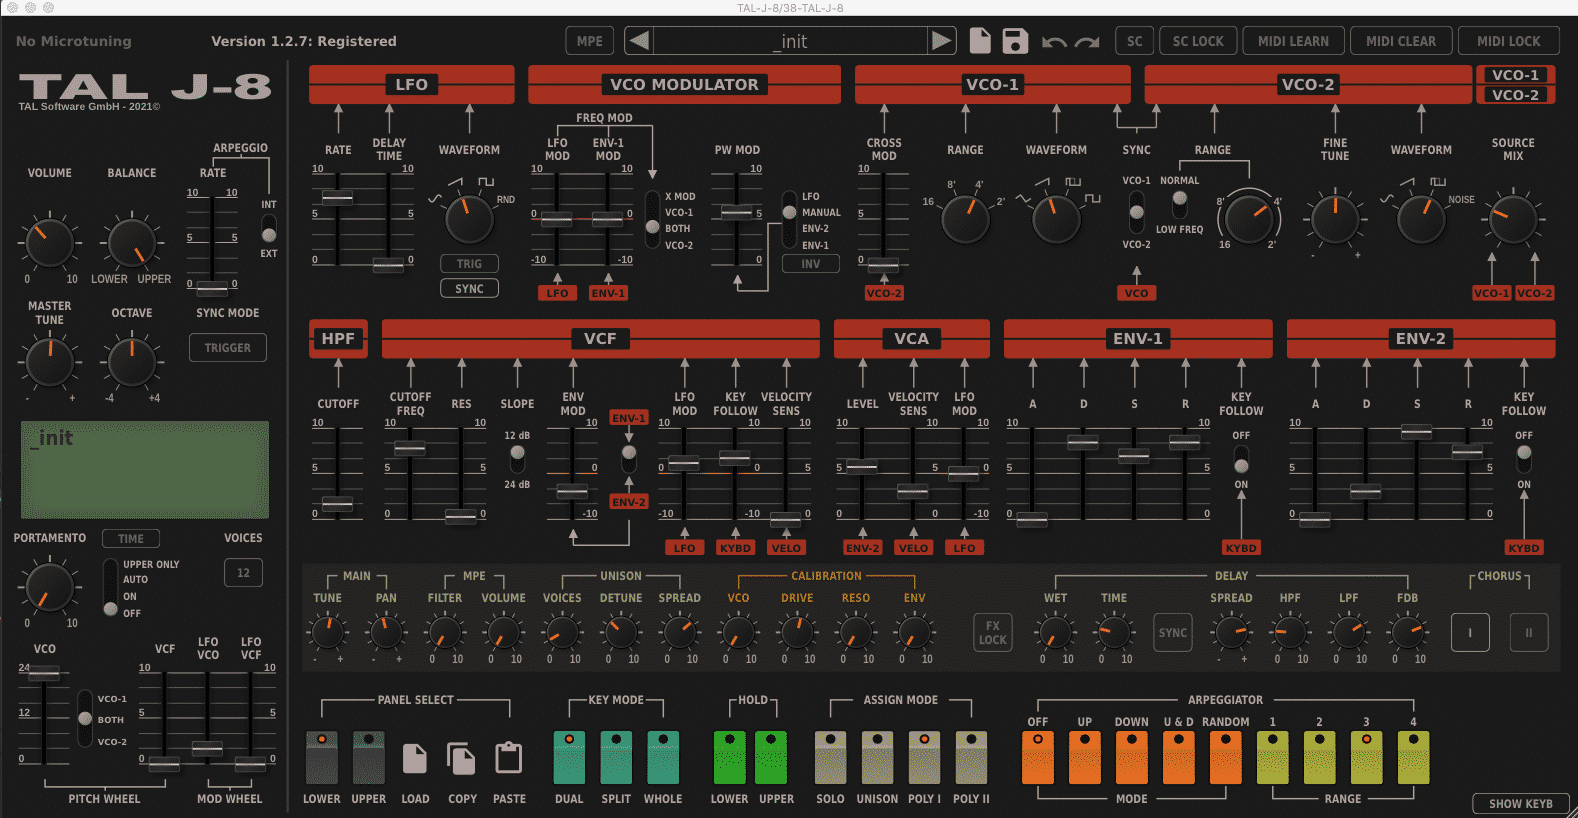1578x818 pixels.
Task: Click the HPF cutoff slider handle
Action: 338,504
